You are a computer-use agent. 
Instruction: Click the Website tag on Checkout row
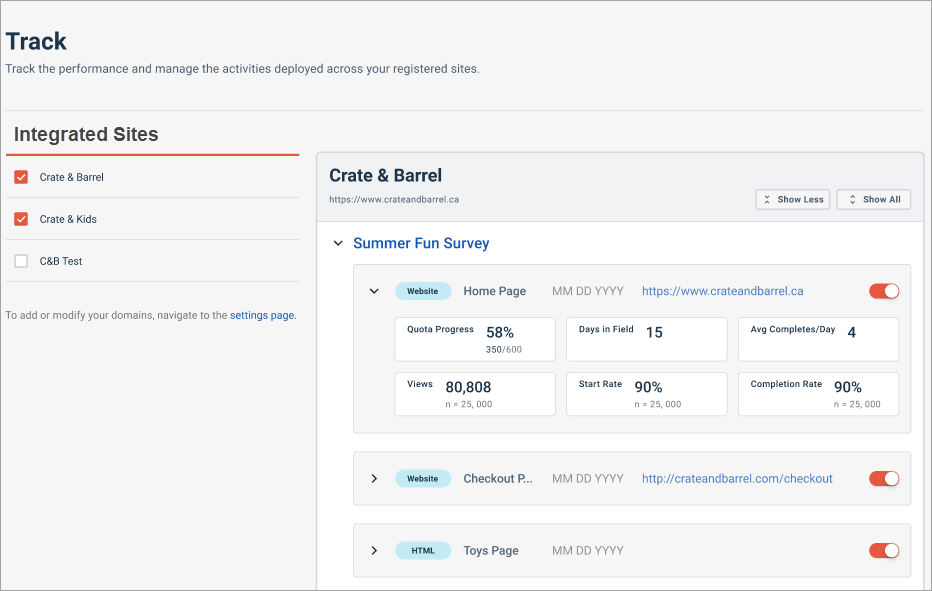pyautogui.click(x=423, y=479)
